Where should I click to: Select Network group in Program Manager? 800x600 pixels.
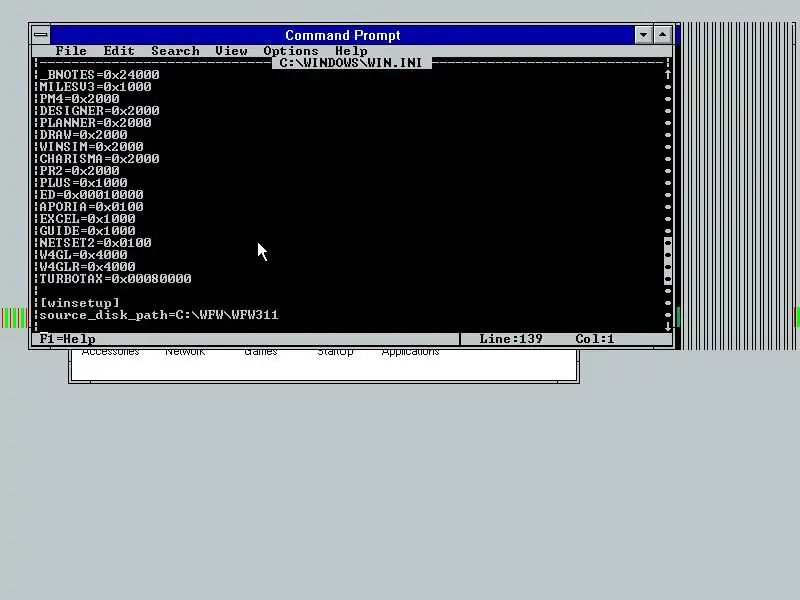coord(185,352)
